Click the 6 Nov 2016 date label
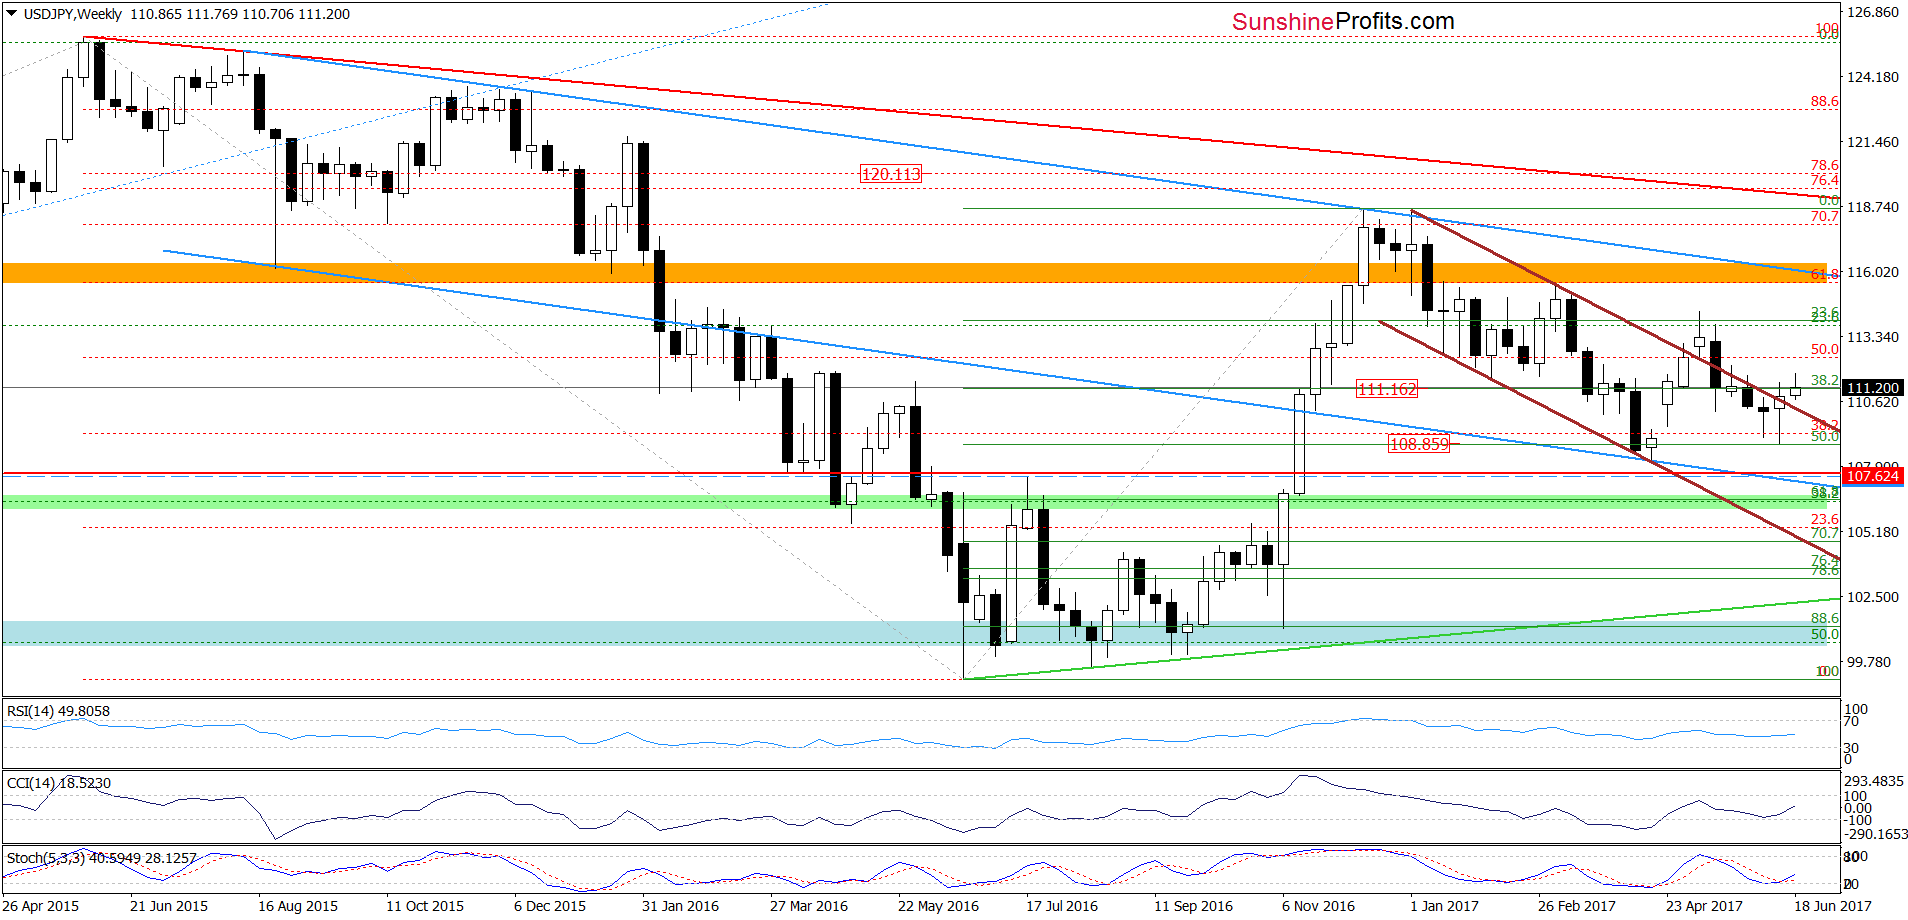 click(1318, 906)
